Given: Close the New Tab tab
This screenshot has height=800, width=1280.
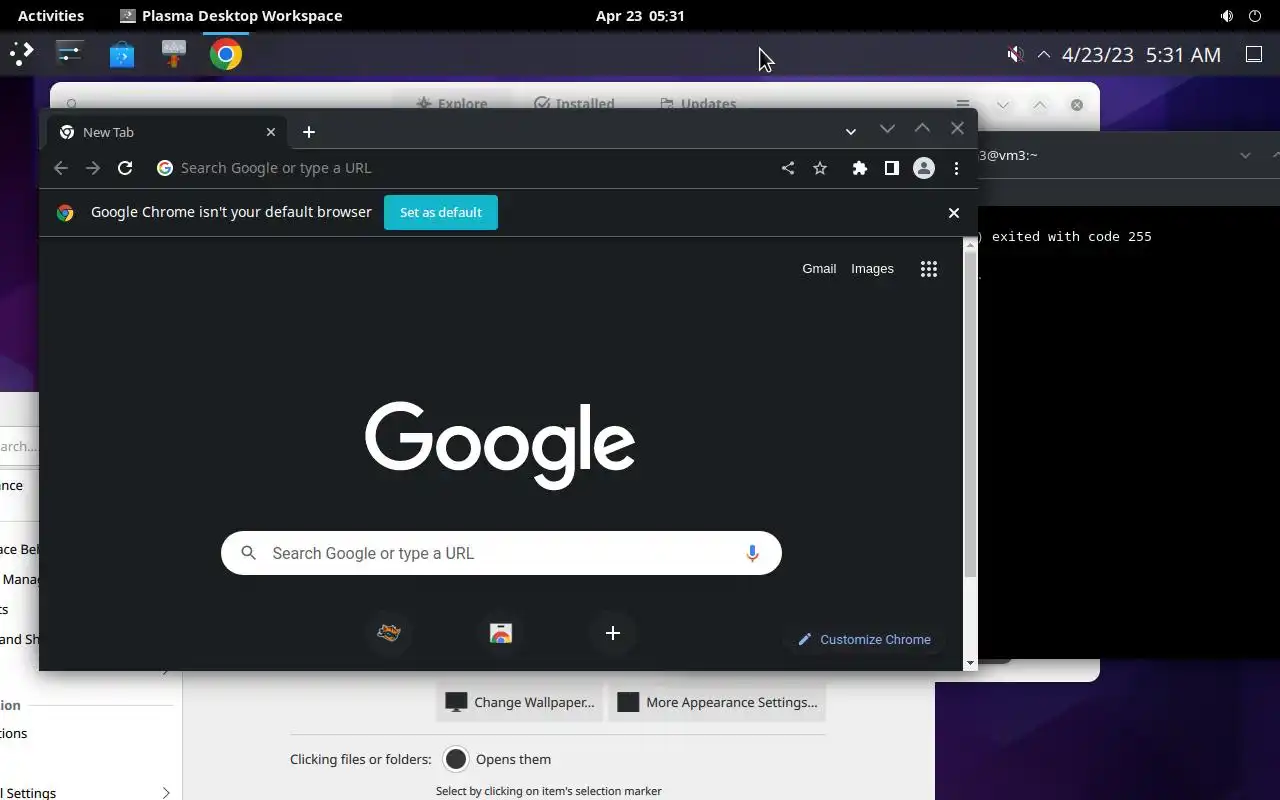Looking at the screenshot, I should tap(270, 132).
